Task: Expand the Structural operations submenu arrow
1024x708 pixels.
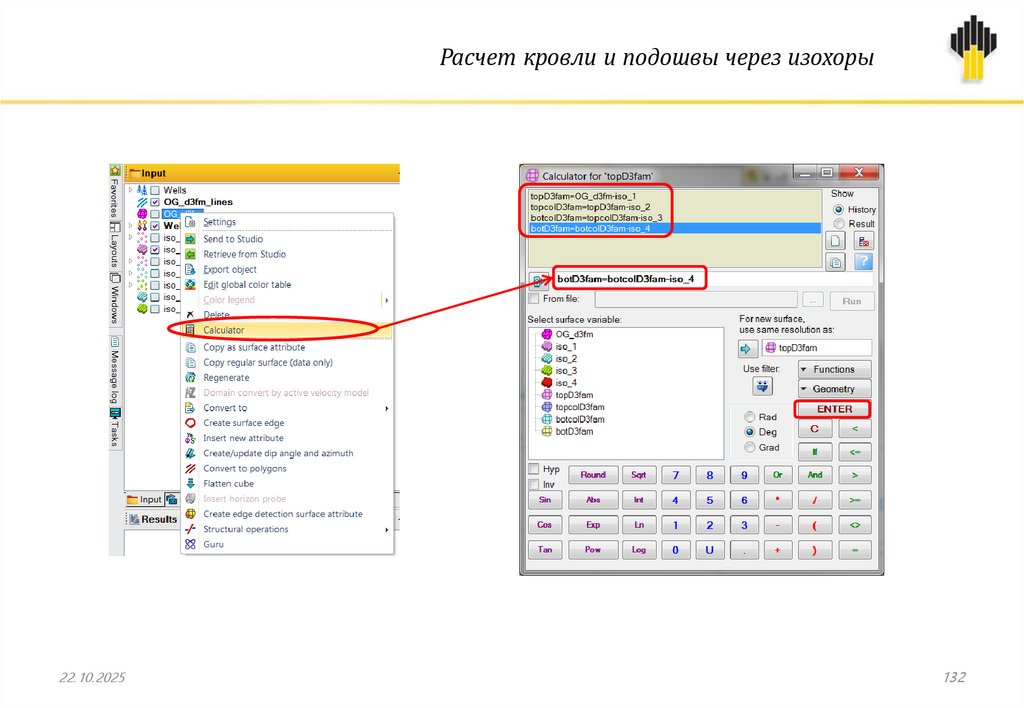Action: point(387,530)
